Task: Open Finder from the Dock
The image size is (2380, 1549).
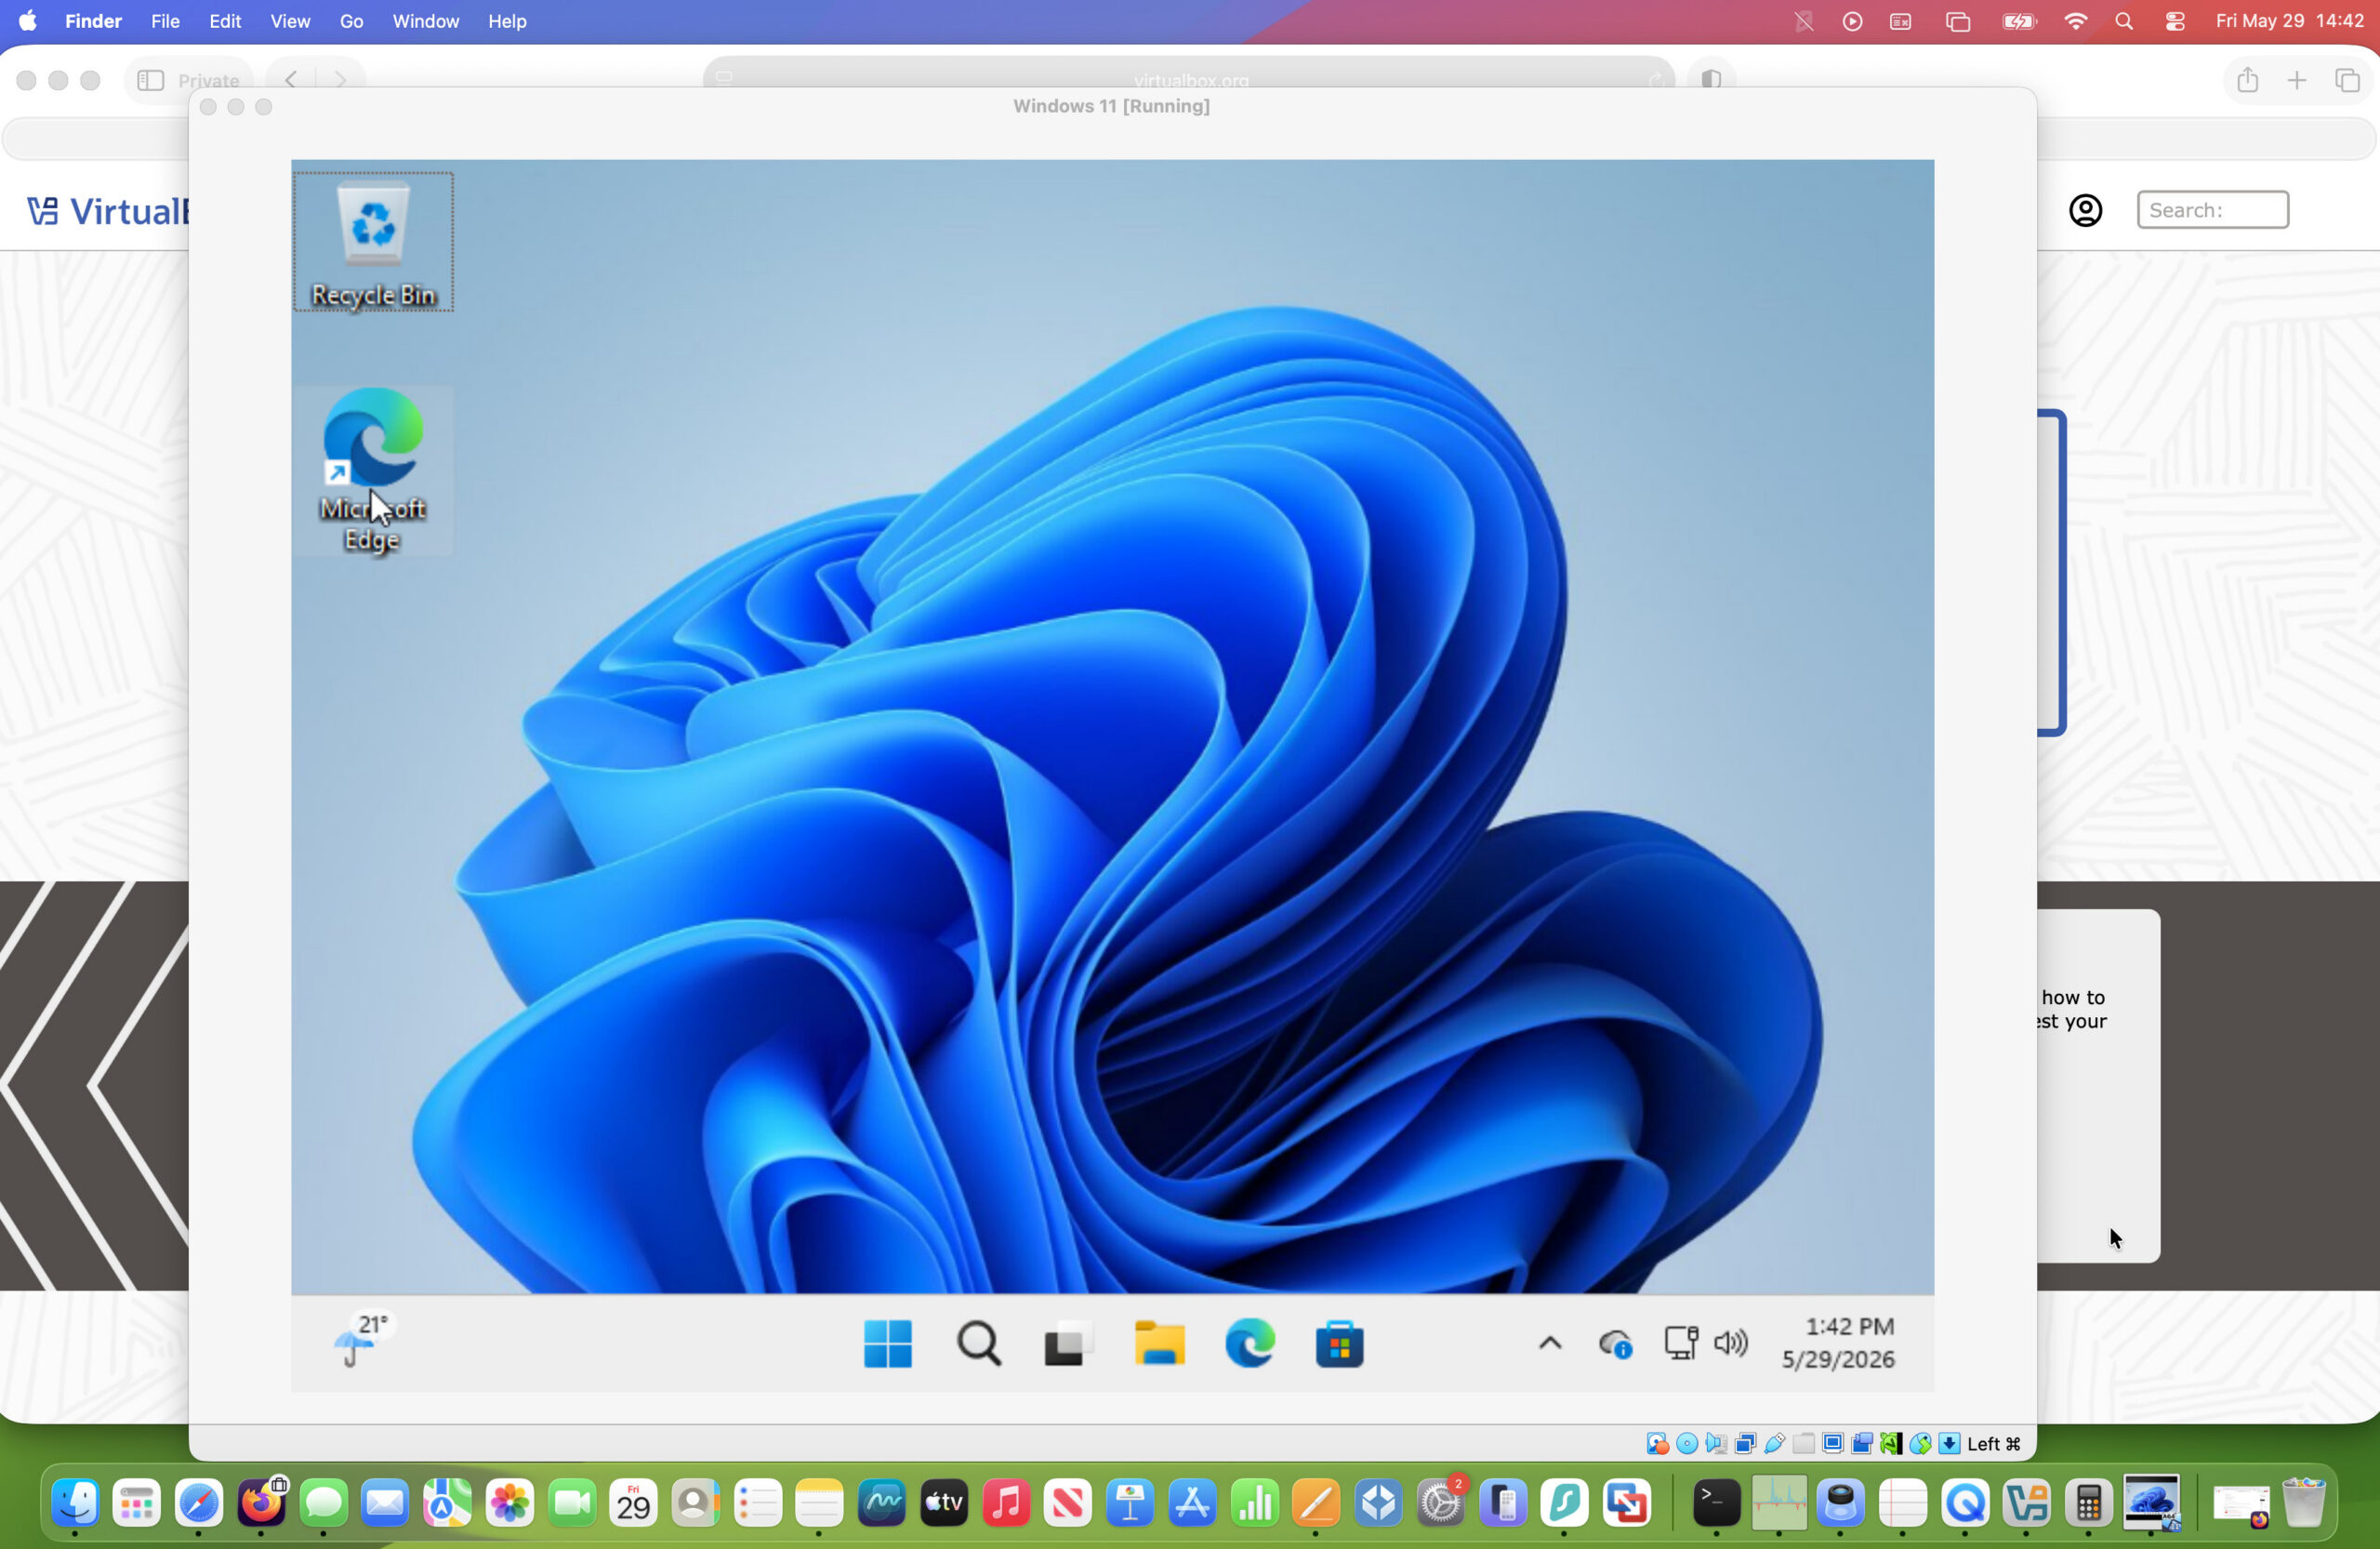Action: pyautogui.click(x=75, y=1502)
